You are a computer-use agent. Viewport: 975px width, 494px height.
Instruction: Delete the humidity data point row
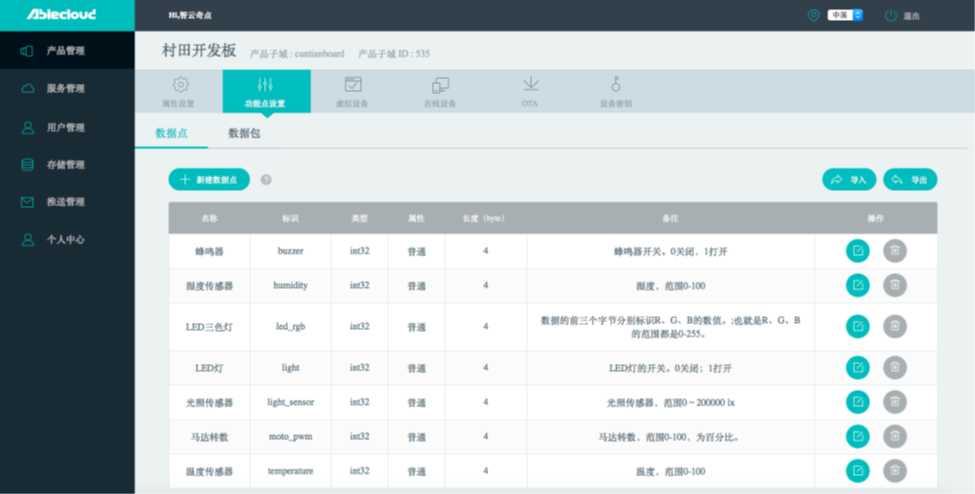(x=895, y=285)
